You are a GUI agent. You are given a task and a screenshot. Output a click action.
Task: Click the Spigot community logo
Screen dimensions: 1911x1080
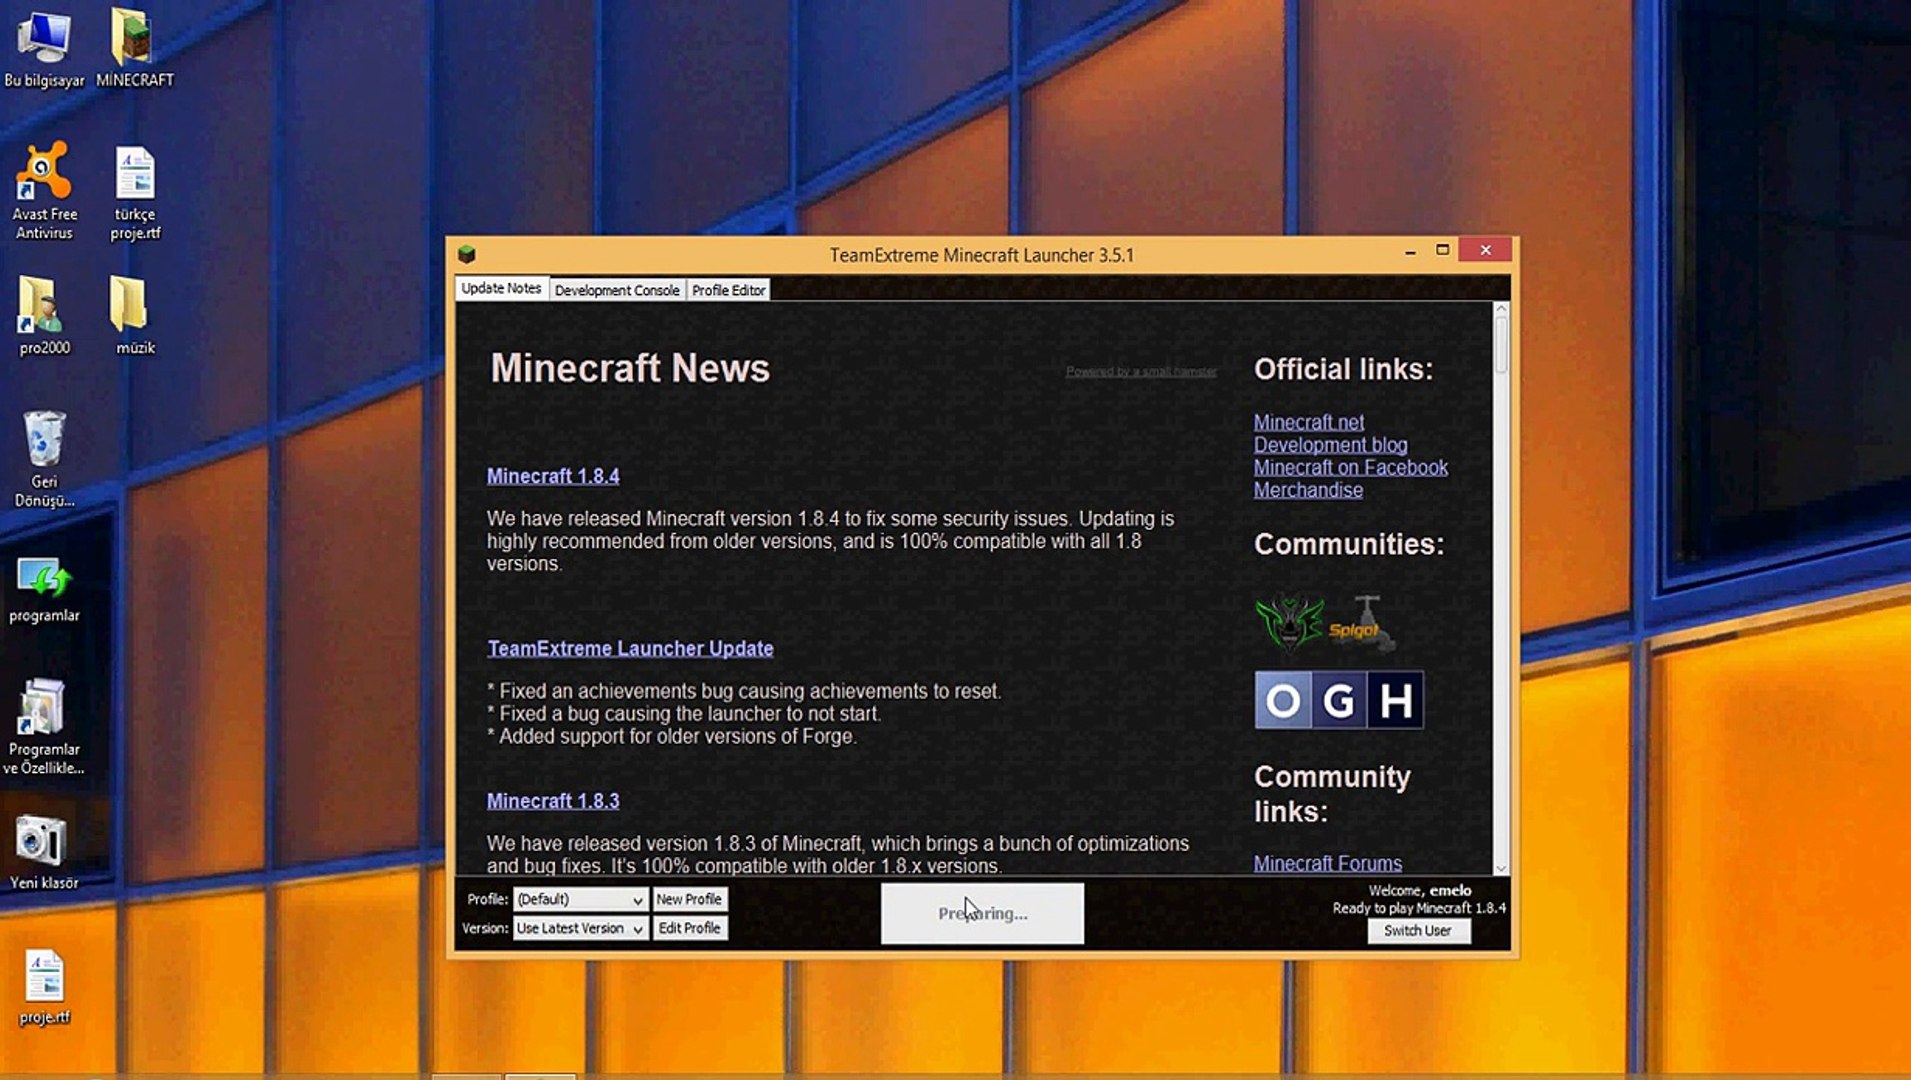point(1362,624)
